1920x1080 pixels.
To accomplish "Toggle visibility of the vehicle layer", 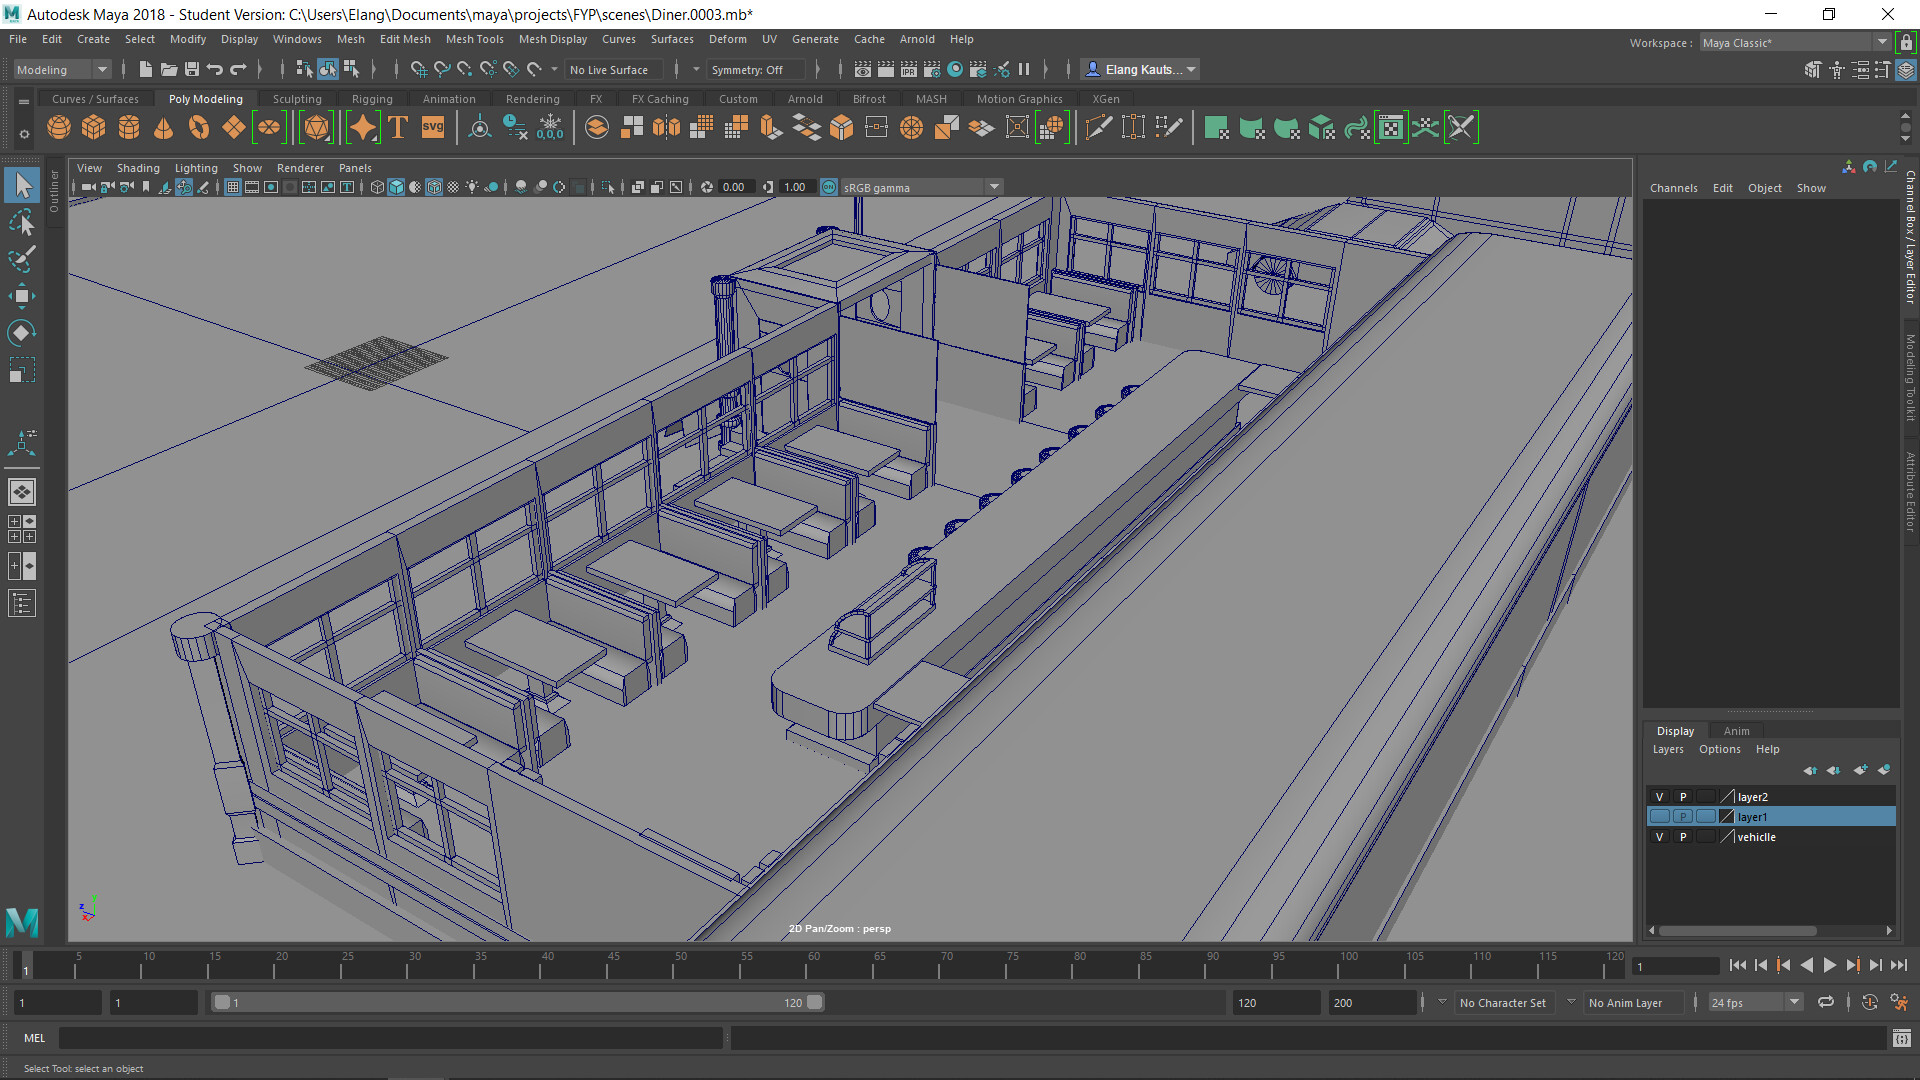I will click(x=1659, y=837).
